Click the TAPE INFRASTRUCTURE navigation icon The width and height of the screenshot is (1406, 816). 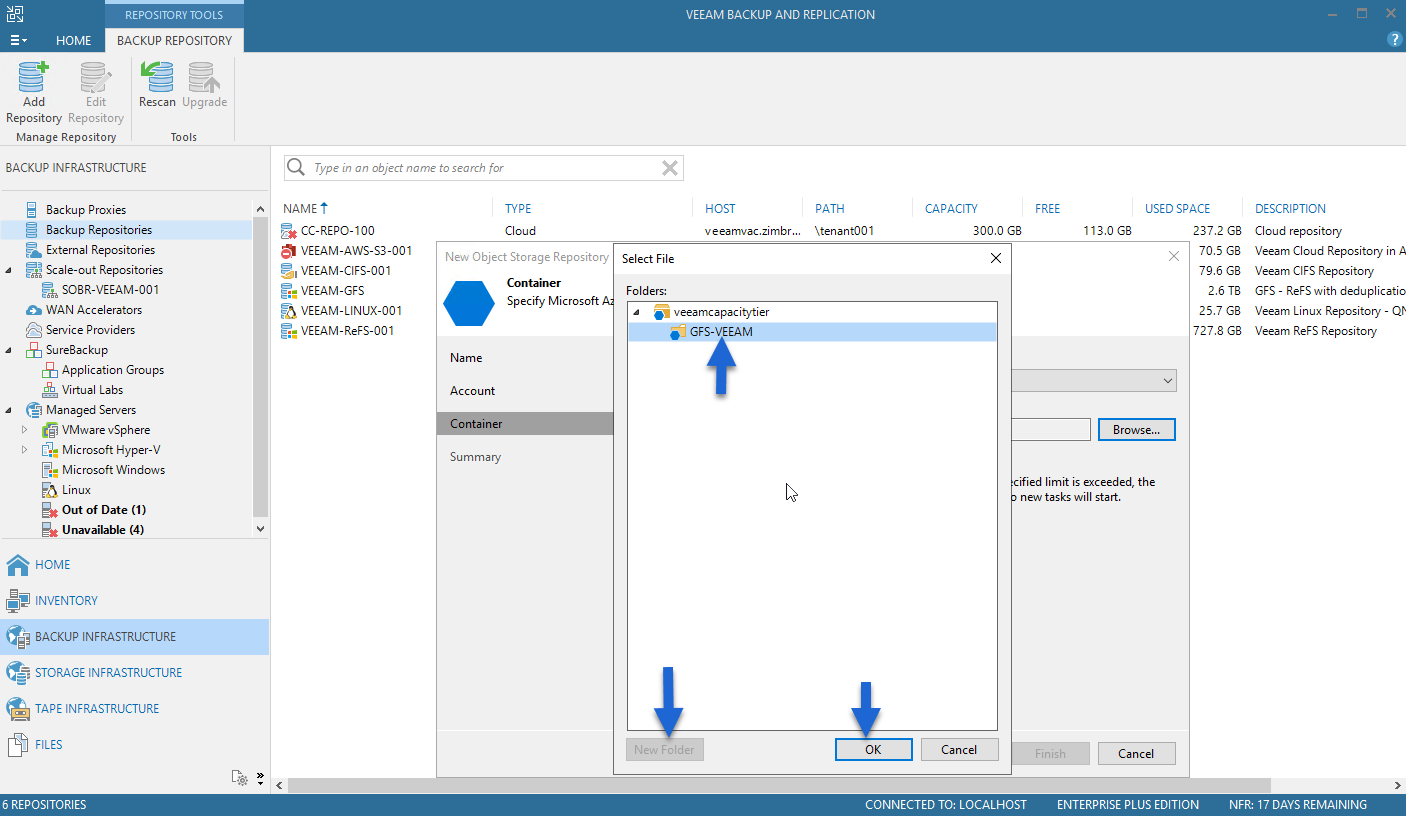click(x=18, y=709)
